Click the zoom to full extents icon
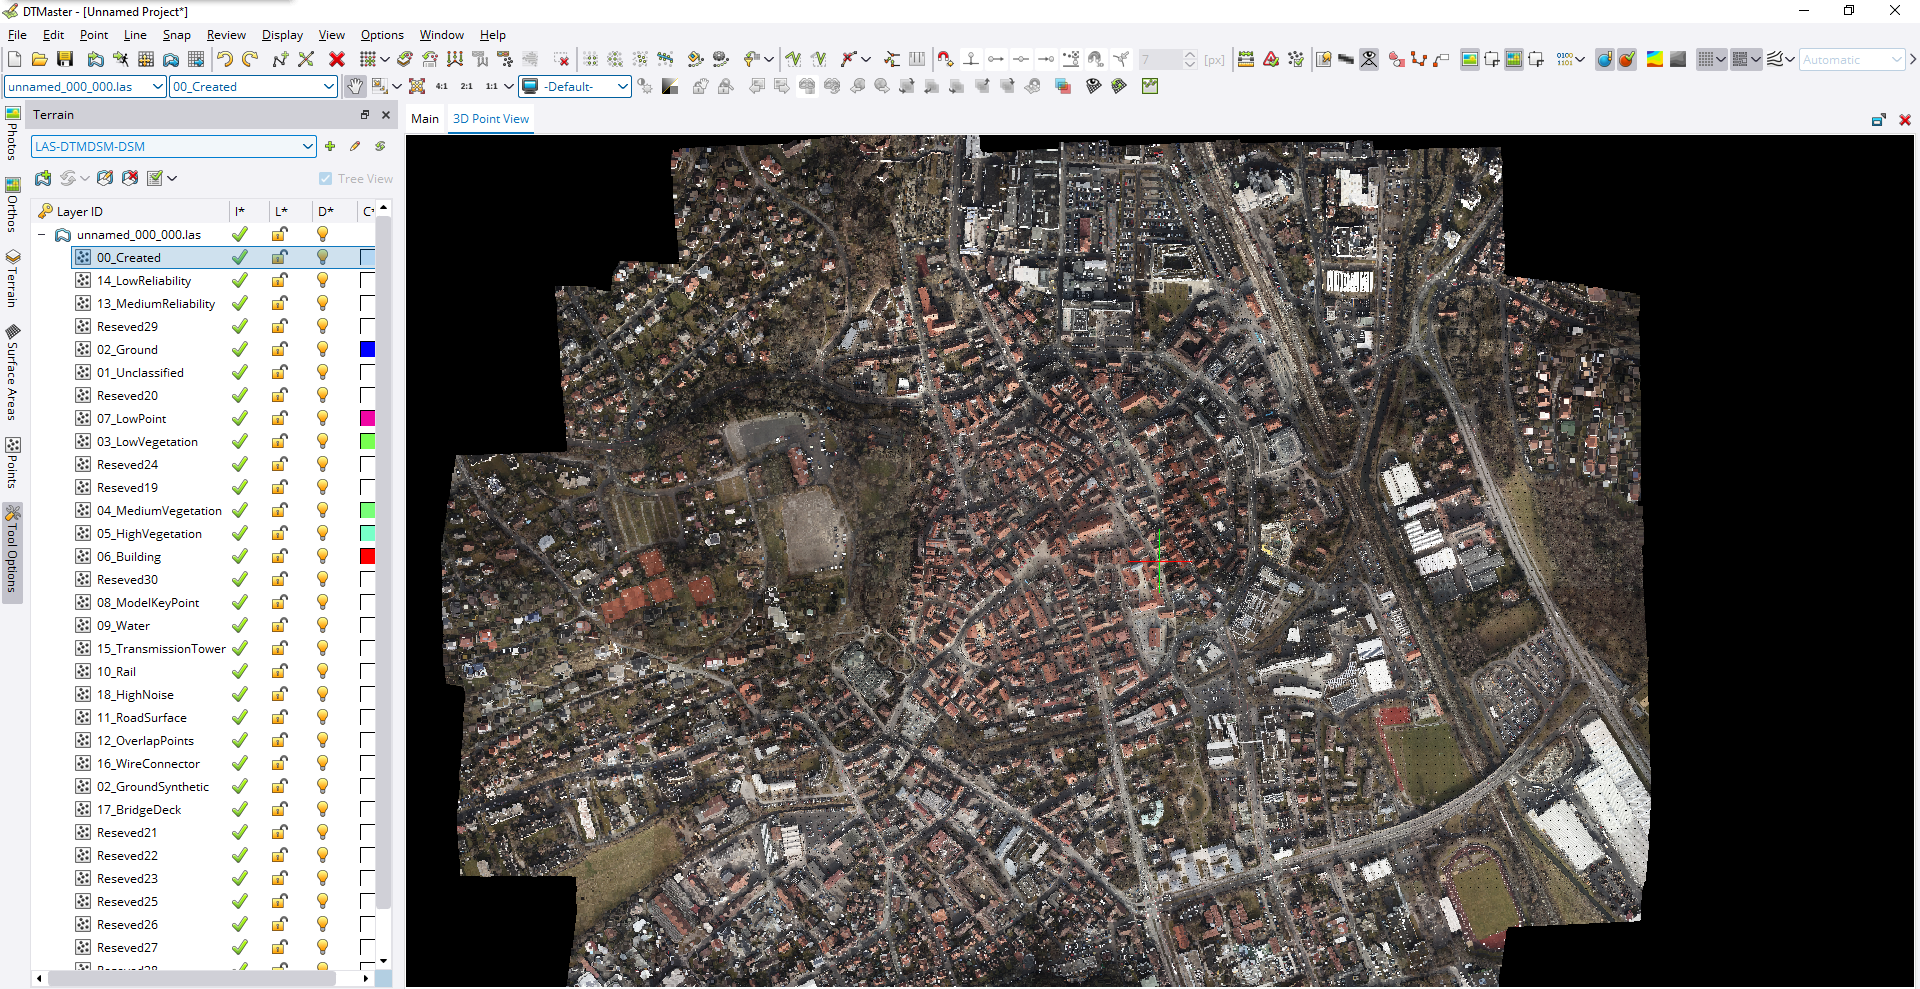The width and height of the screenshot is (1920, 989). click(417, 87)
